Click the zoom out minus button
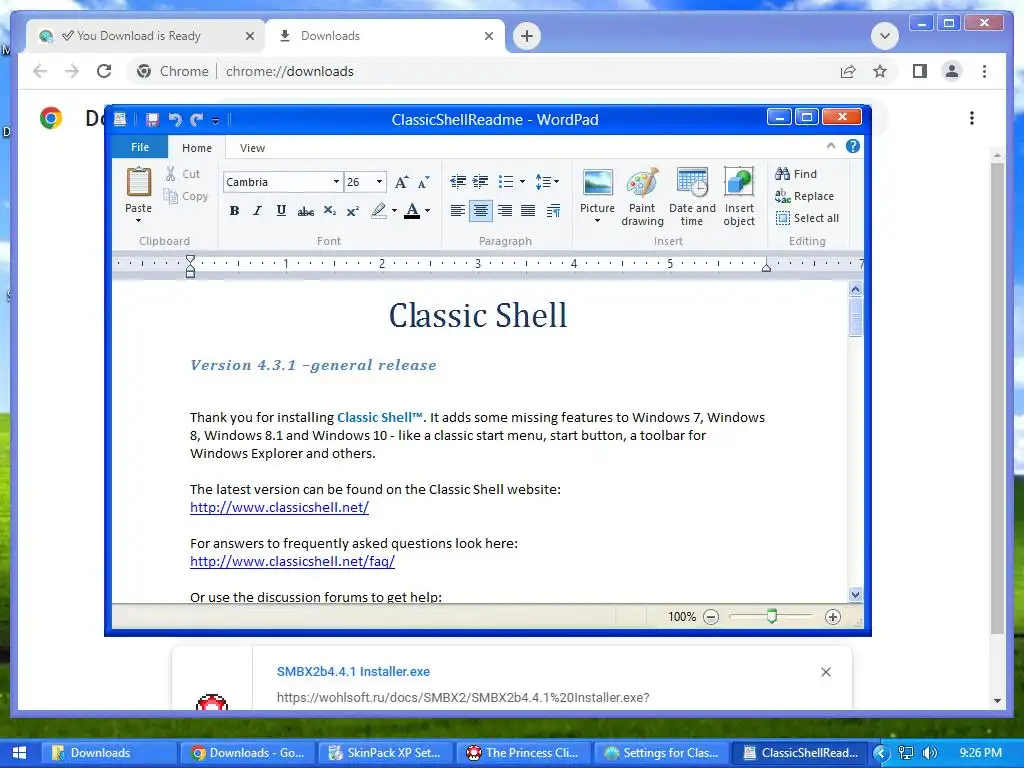The height and width of the screenshot is (768, 1024). [711, 617]
